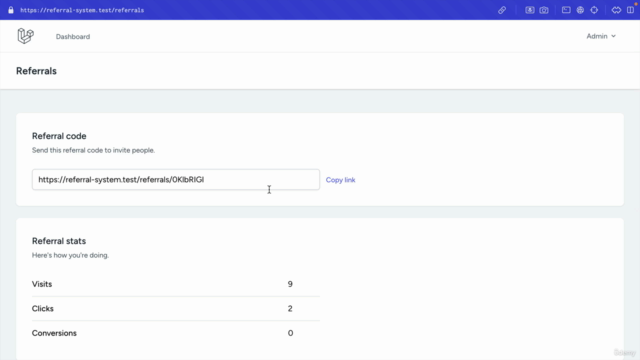Click the code brackets icon in toolbar
The image size is (640, 360).
point(616,10)
